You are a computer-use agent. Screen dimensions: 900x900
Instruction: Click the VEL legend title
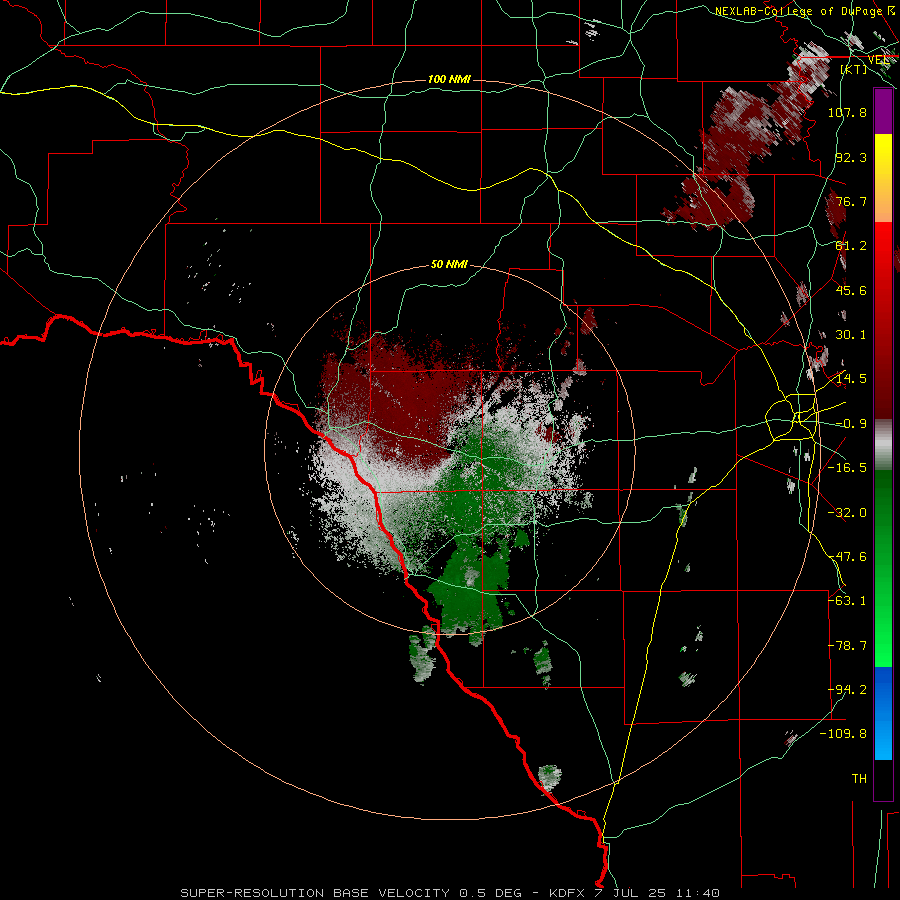pyautogui.click(x=878, y=59)
